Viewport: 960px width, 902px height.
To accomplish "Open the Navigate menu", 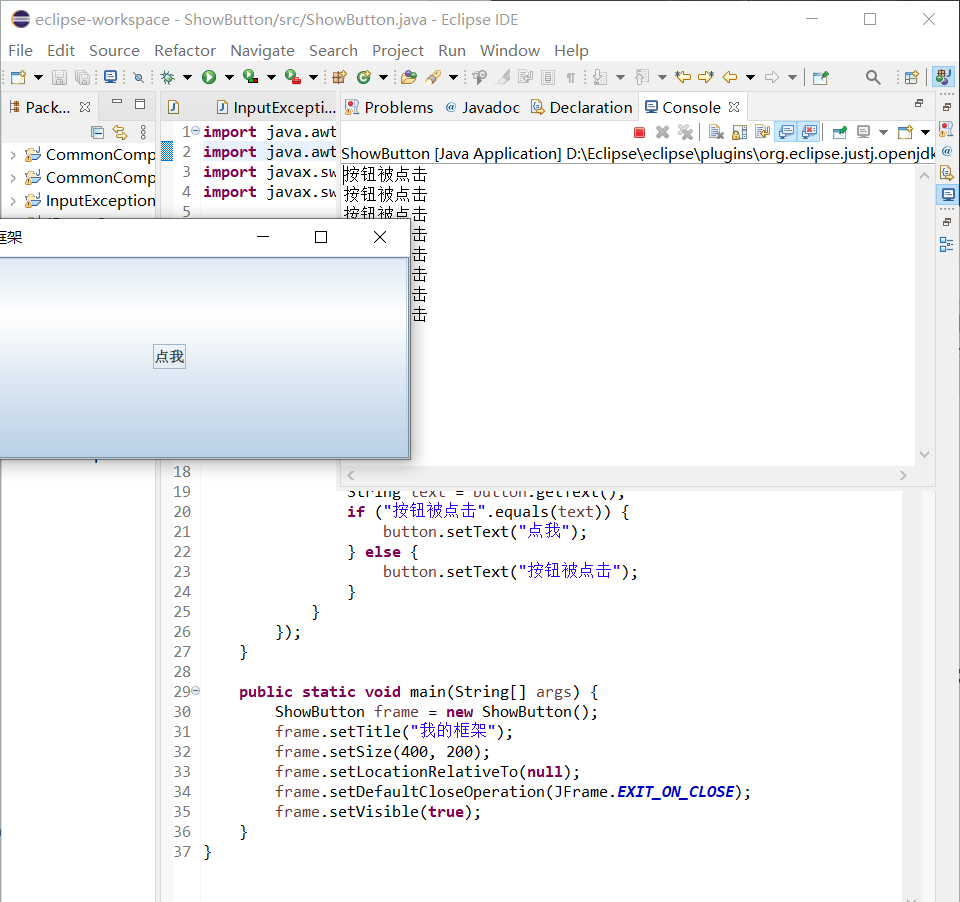I will [262, 50].
